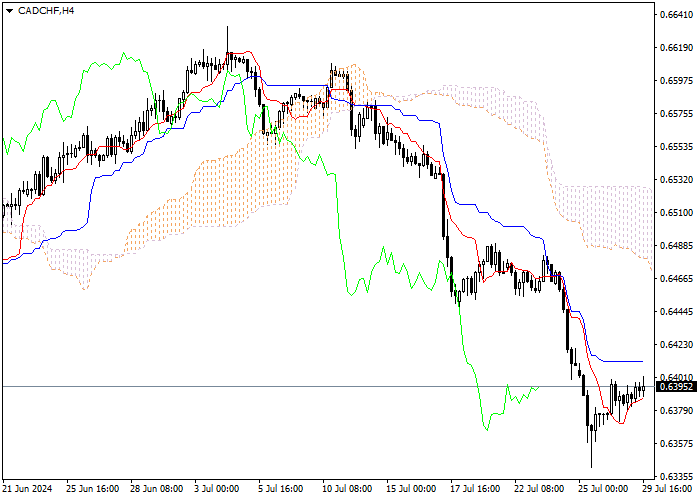The image size is (700, 500).
Task: Click time axis label 25 Jul 00:00
Action: tap(604, 489)
